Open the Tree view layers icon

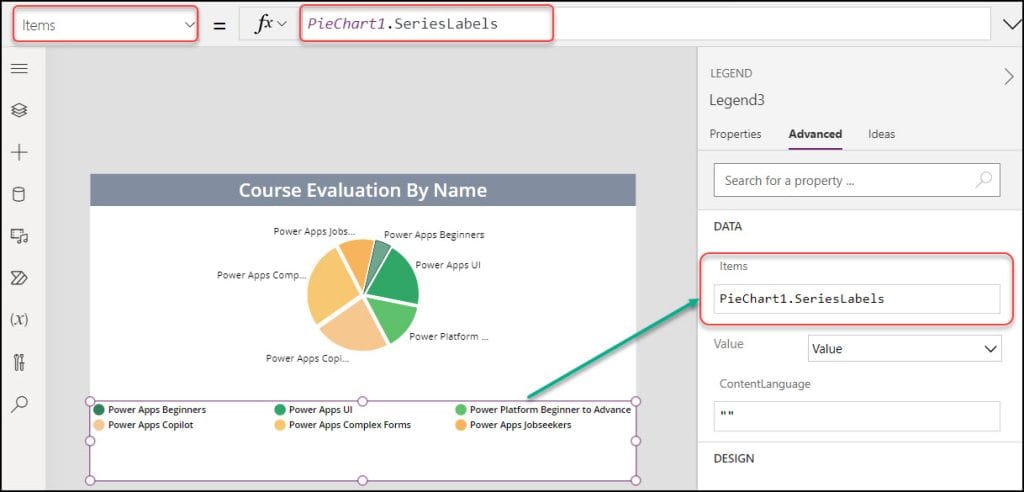tap(20, 110)
